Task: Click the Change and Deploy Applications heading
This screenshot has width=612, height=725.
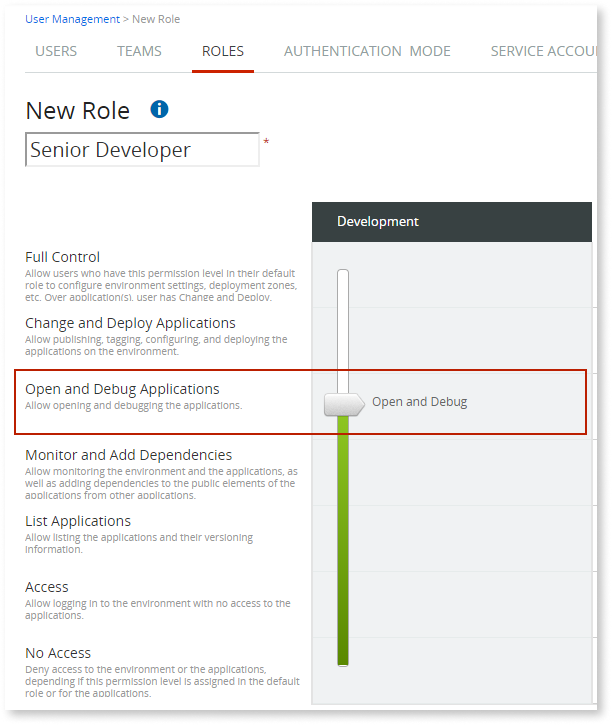Action: tap(130, 323)
